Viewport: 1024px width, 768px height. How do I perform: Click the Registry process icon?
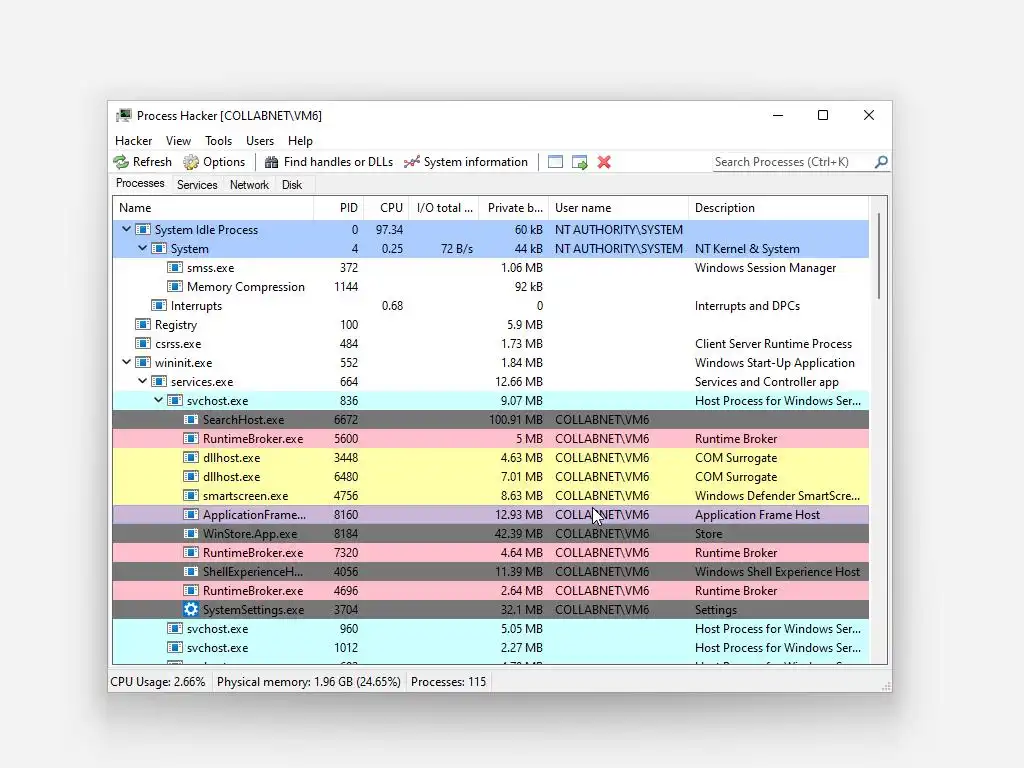(142, 325)
